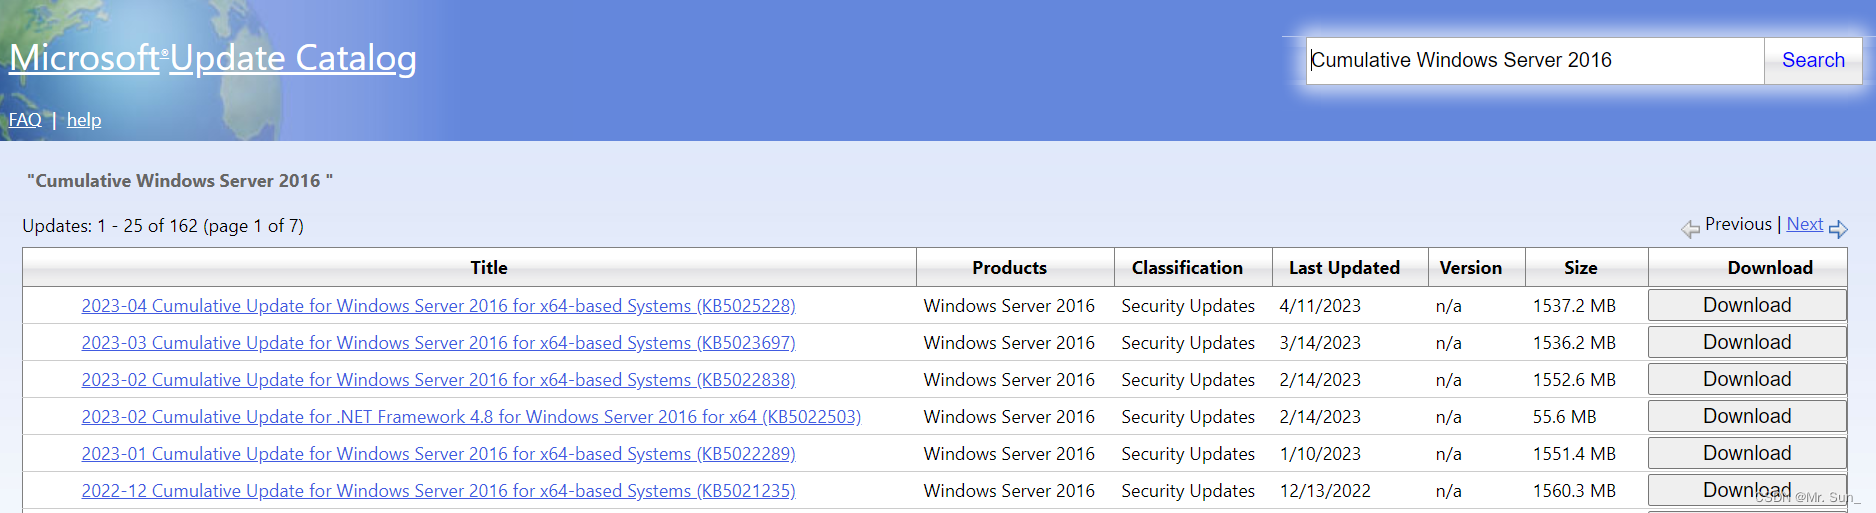Download the KB5022503 .NET Framework update

(x=1747, y=416)
